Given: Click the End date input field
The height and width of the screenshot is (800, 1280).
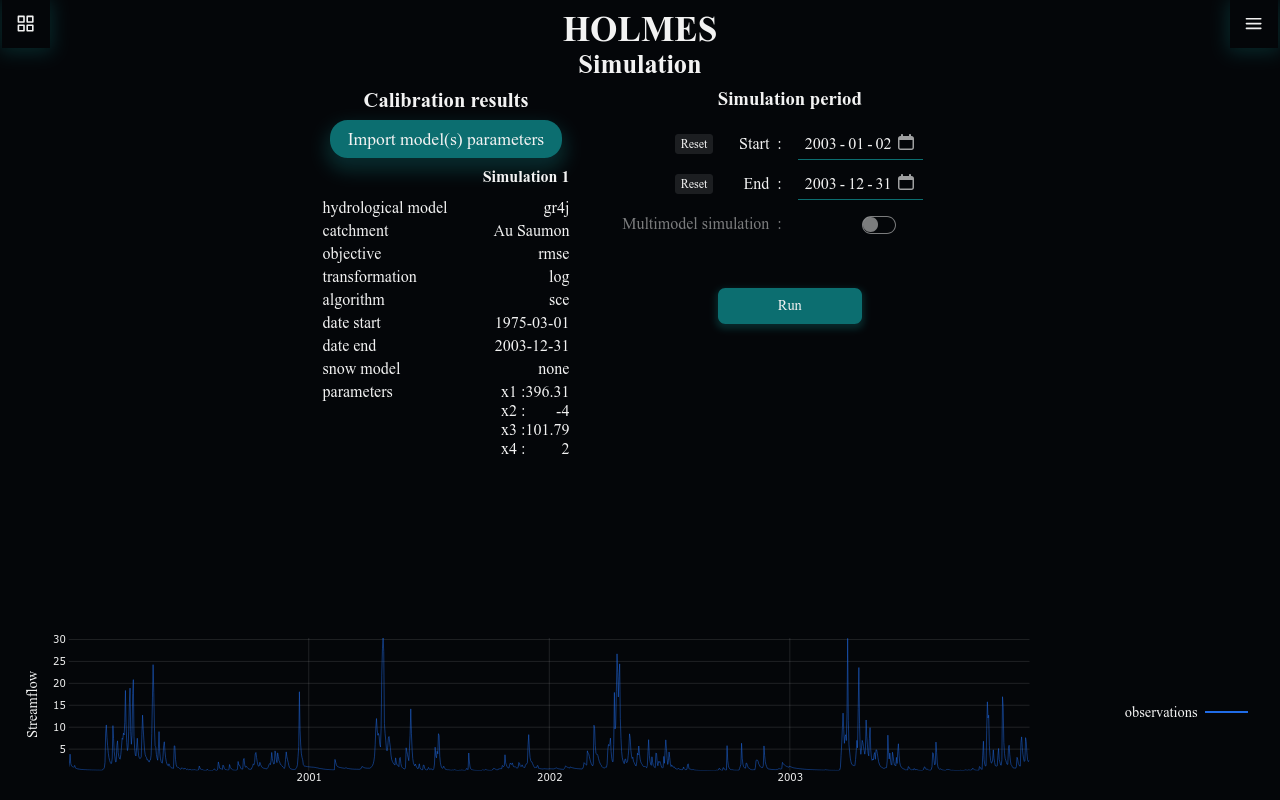Looking at the screenshot, I should pyautogui.click(x=848, y=184).
